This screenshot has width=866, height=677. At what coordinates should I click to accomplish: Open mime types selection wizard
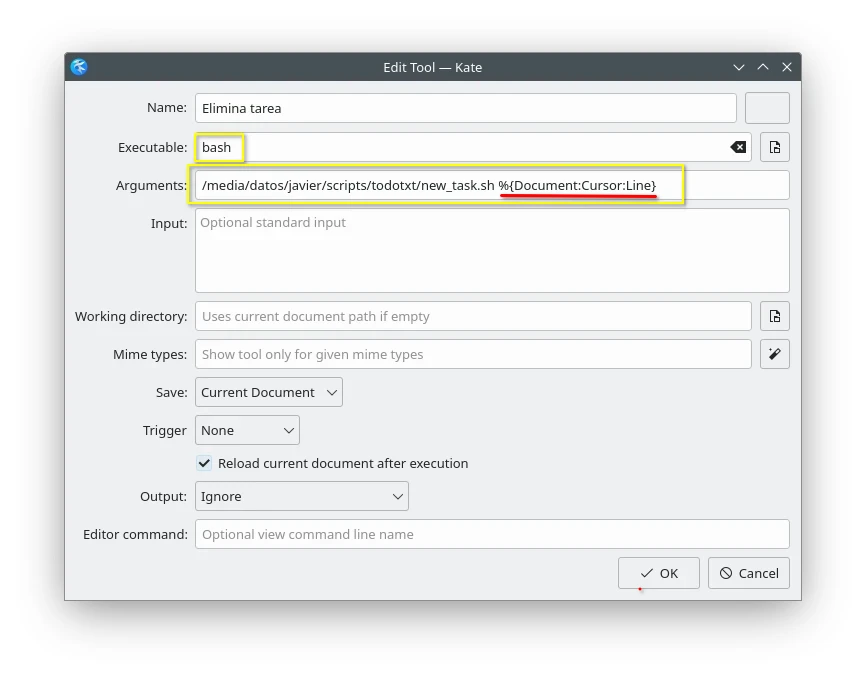(x=775, y=354)
